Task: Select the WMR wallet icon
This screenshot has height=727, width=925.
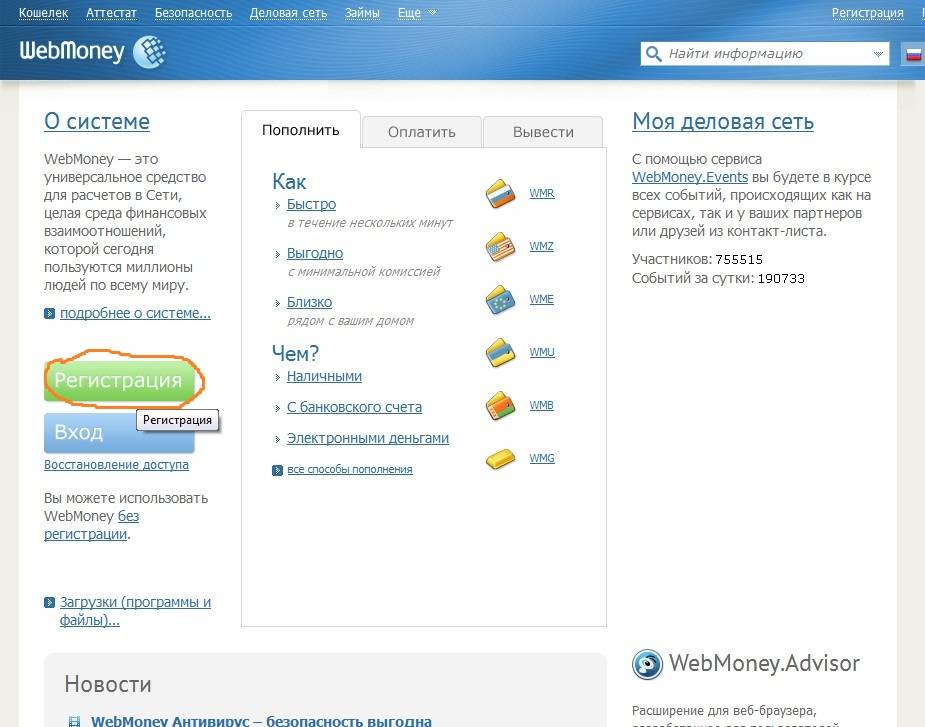Action: coord(500,194)
